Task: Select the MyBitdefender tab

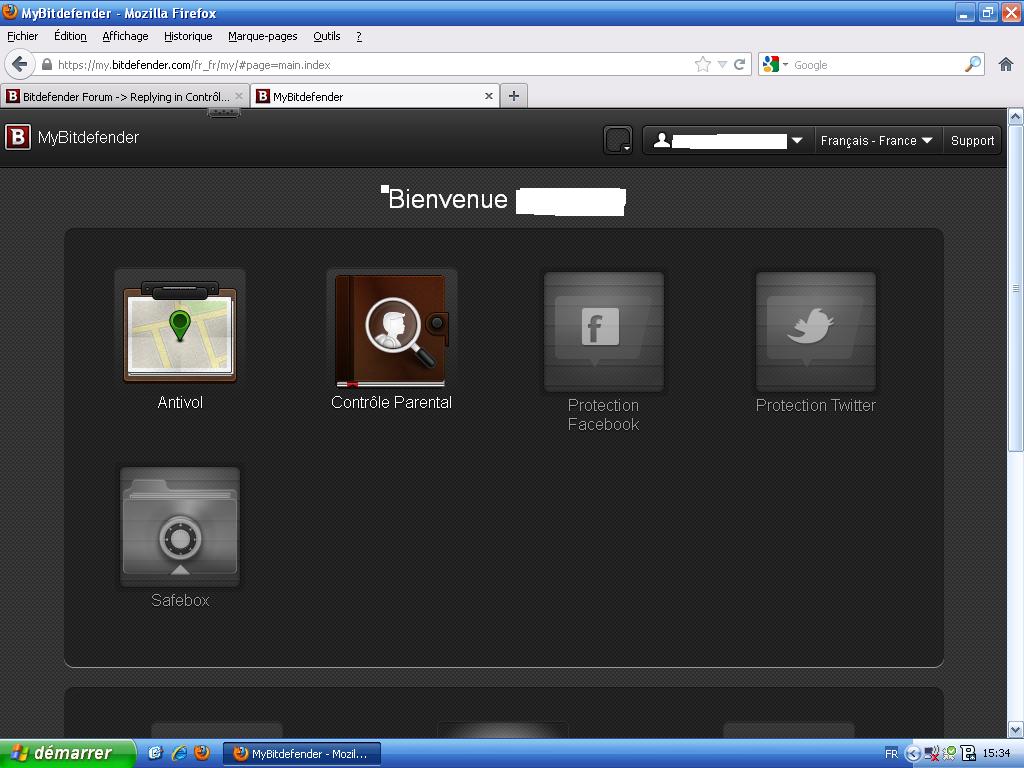Action: 375,96
